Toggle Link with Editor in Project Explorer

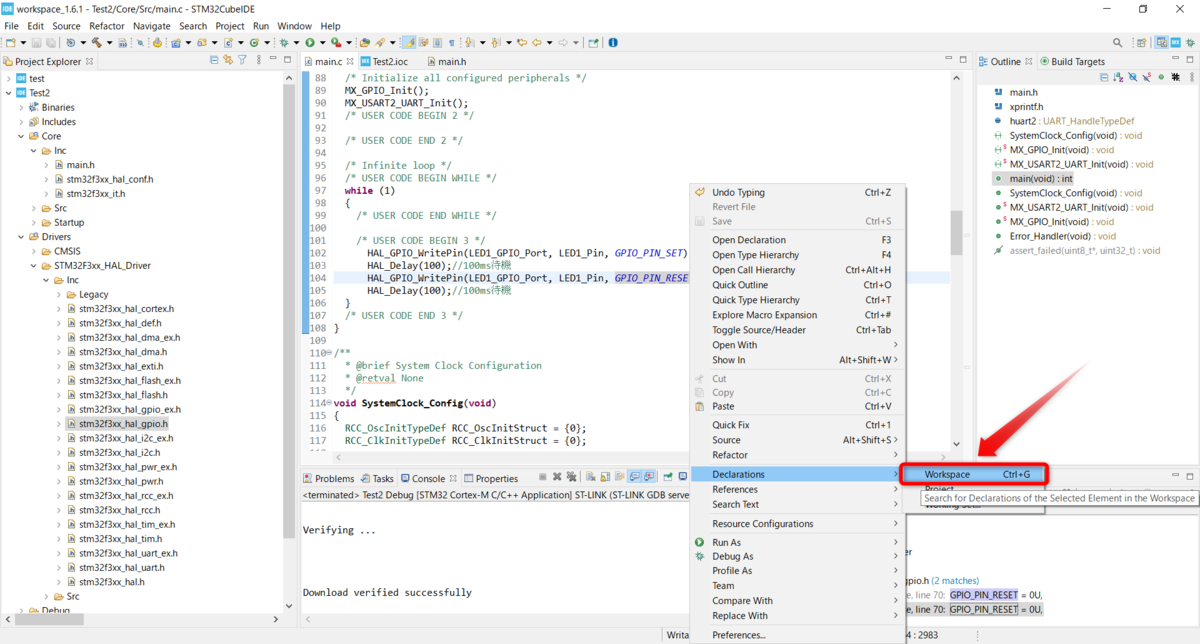228,61
